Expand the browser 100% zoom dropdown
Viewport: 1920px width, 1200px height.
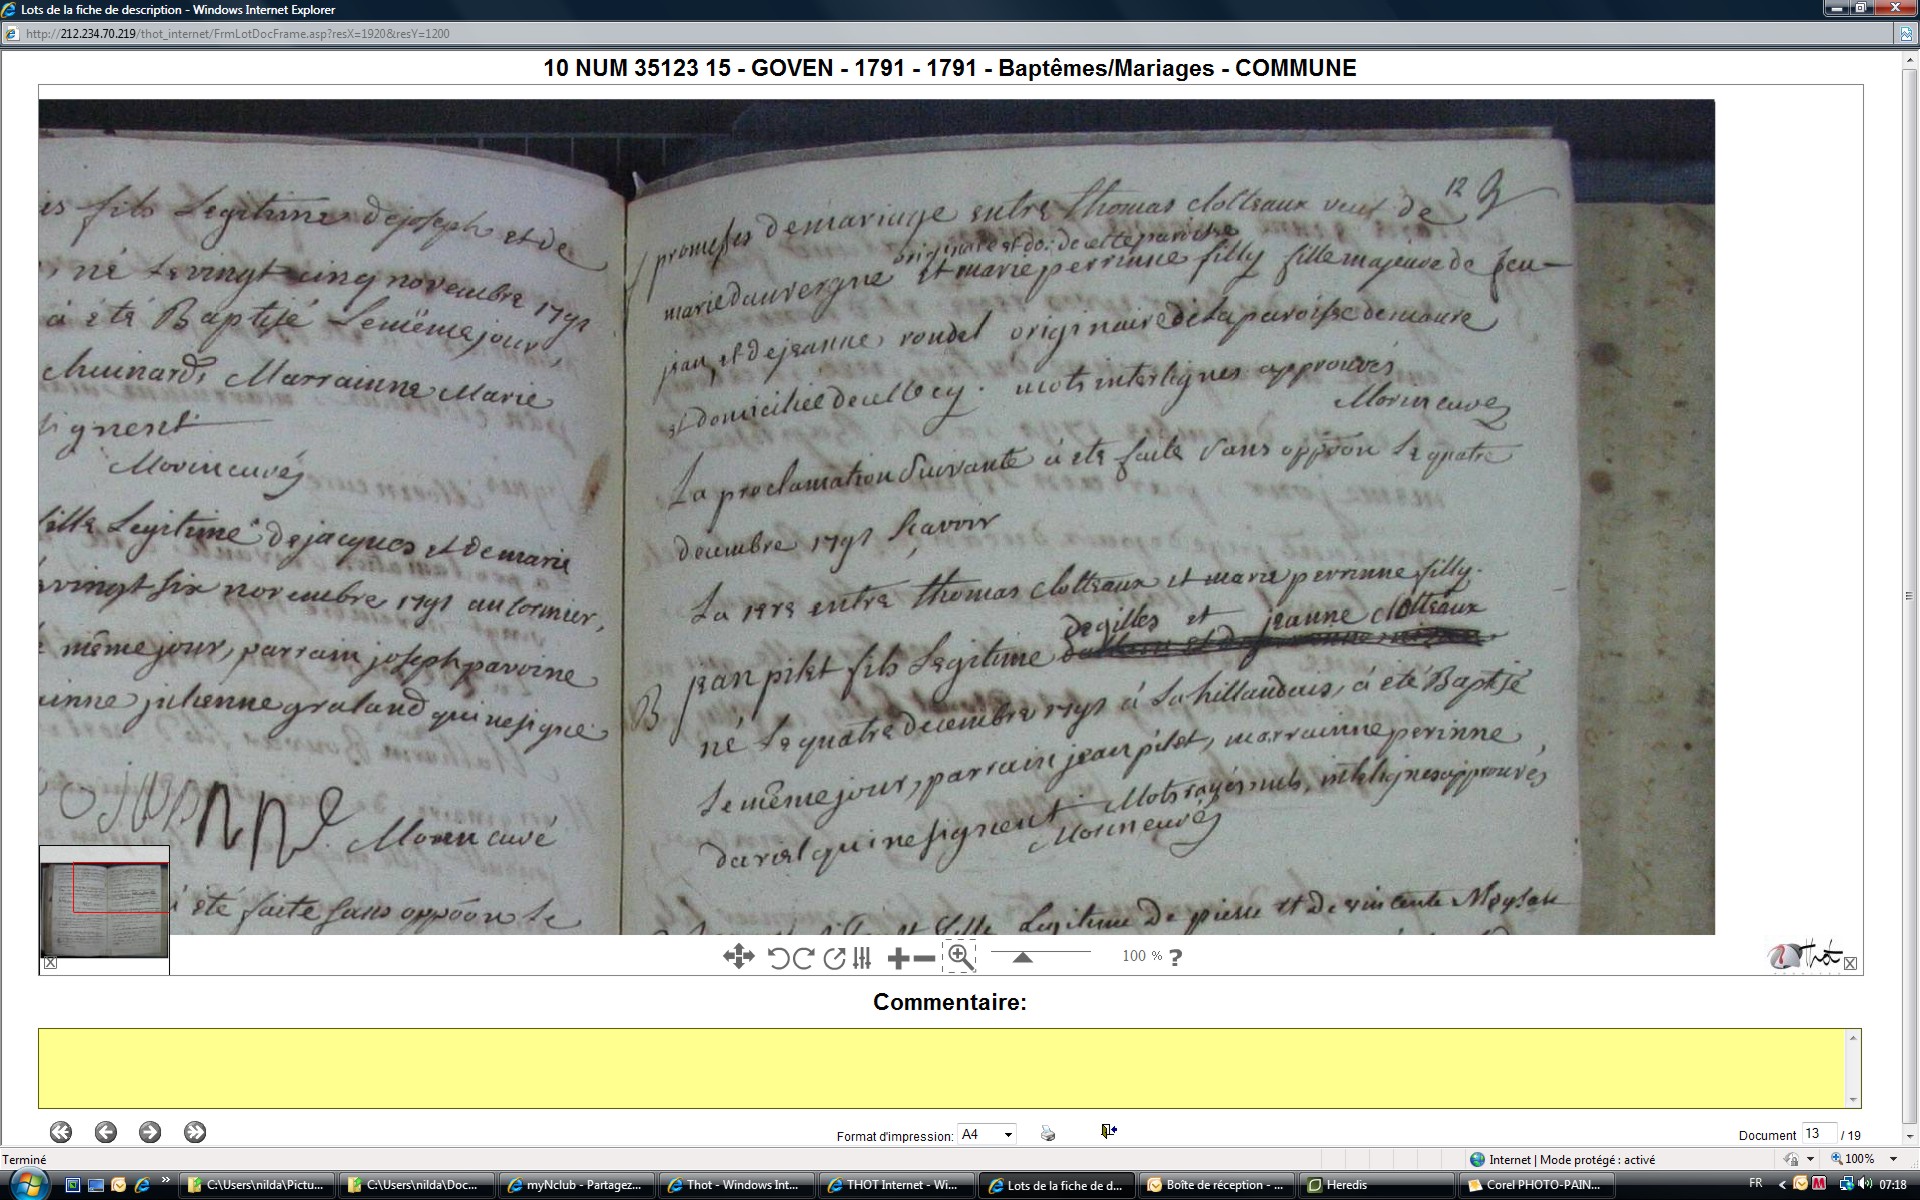(1893, 1159)
